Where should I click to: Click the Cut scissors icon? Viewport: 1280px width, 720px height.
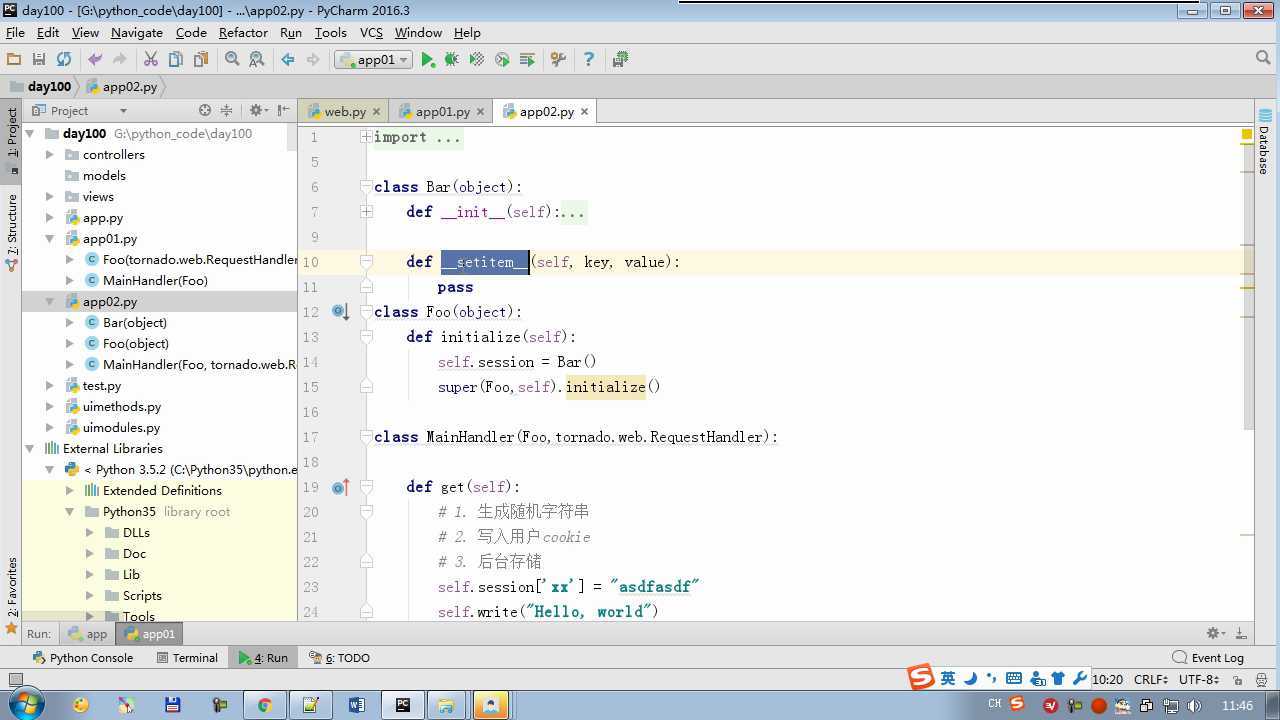(x=151, y=60)
